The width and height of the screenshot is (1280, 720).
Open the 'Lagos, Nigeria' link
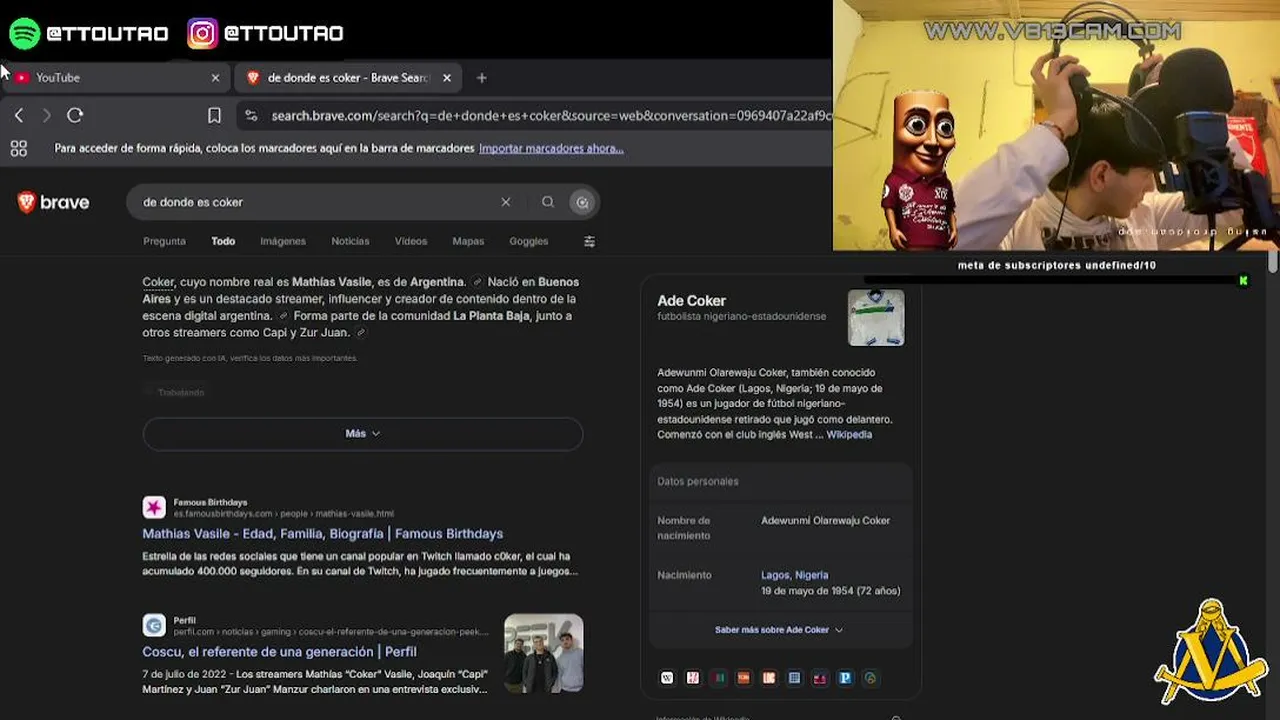point(795,575)
